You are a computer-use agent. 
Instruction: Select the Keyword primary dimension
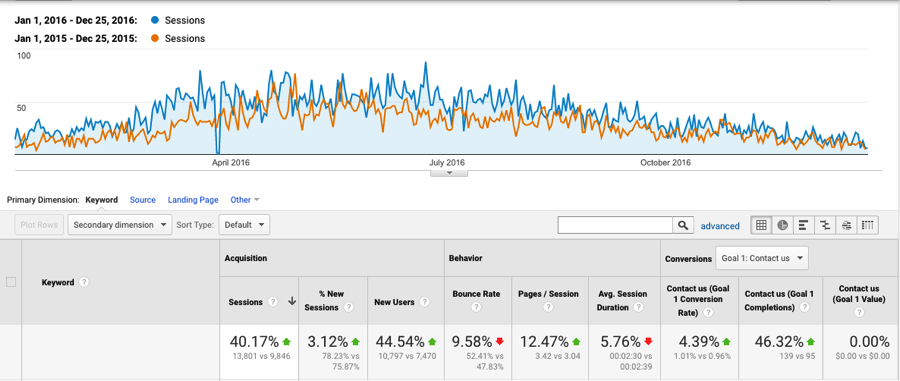coord(102,200)
